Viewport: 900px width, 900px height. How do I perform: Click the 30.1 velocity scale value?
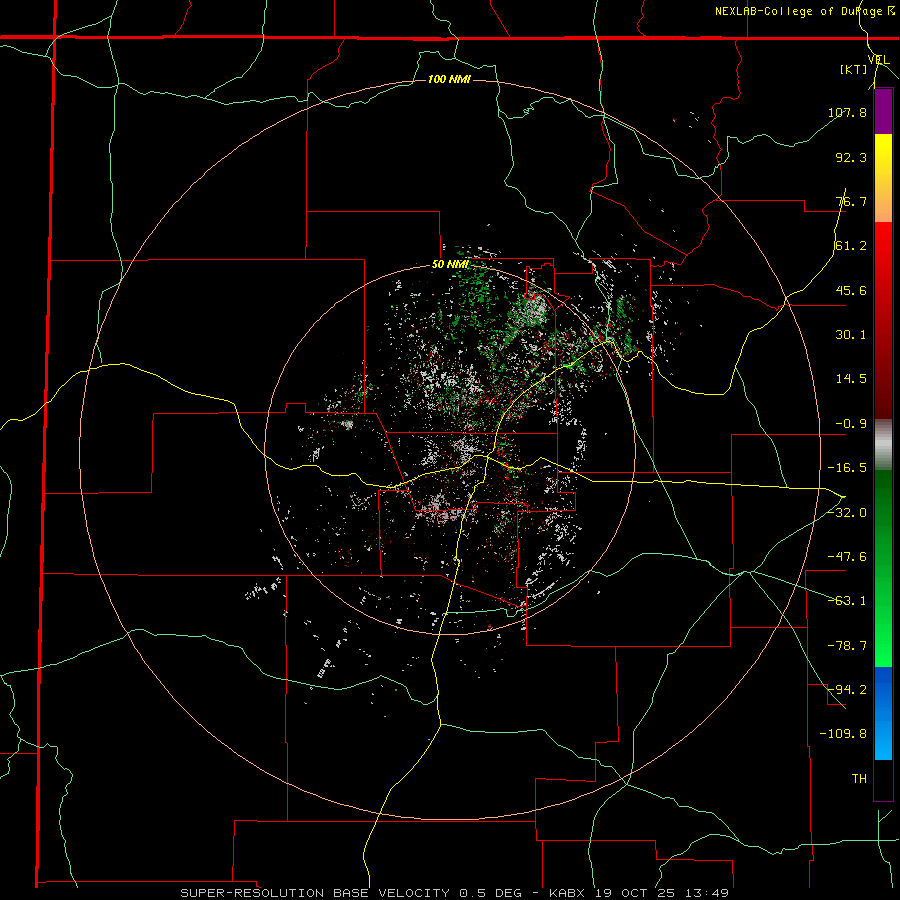pos(851,335)
